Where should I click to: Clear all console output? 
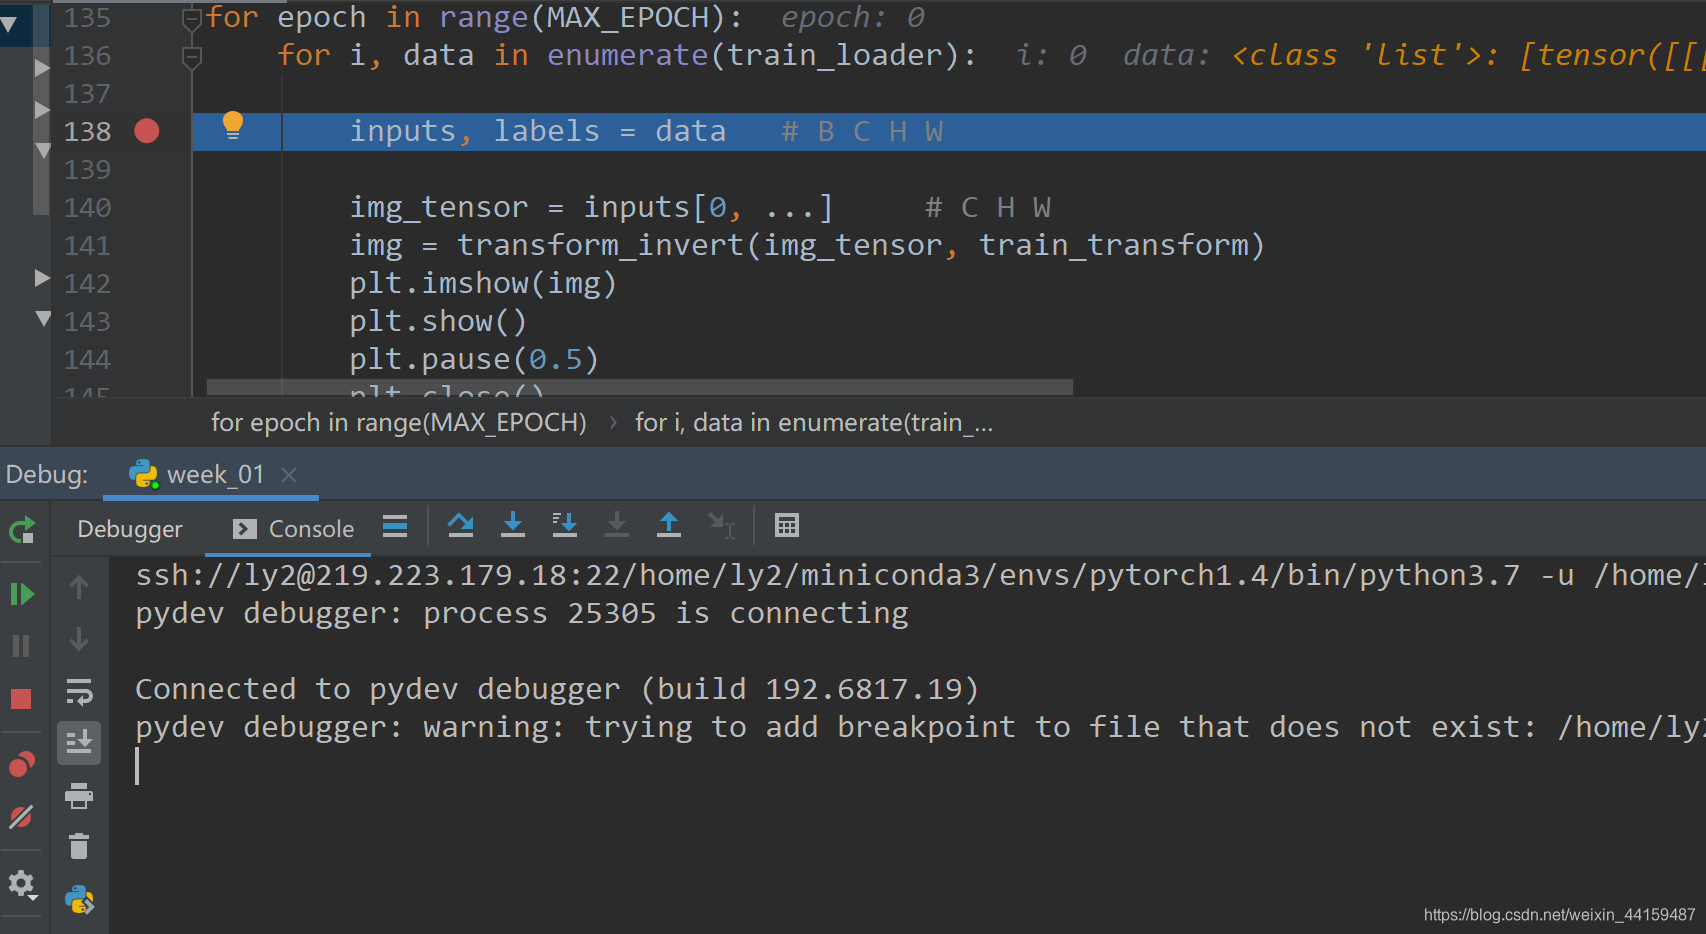pos(79,847)
